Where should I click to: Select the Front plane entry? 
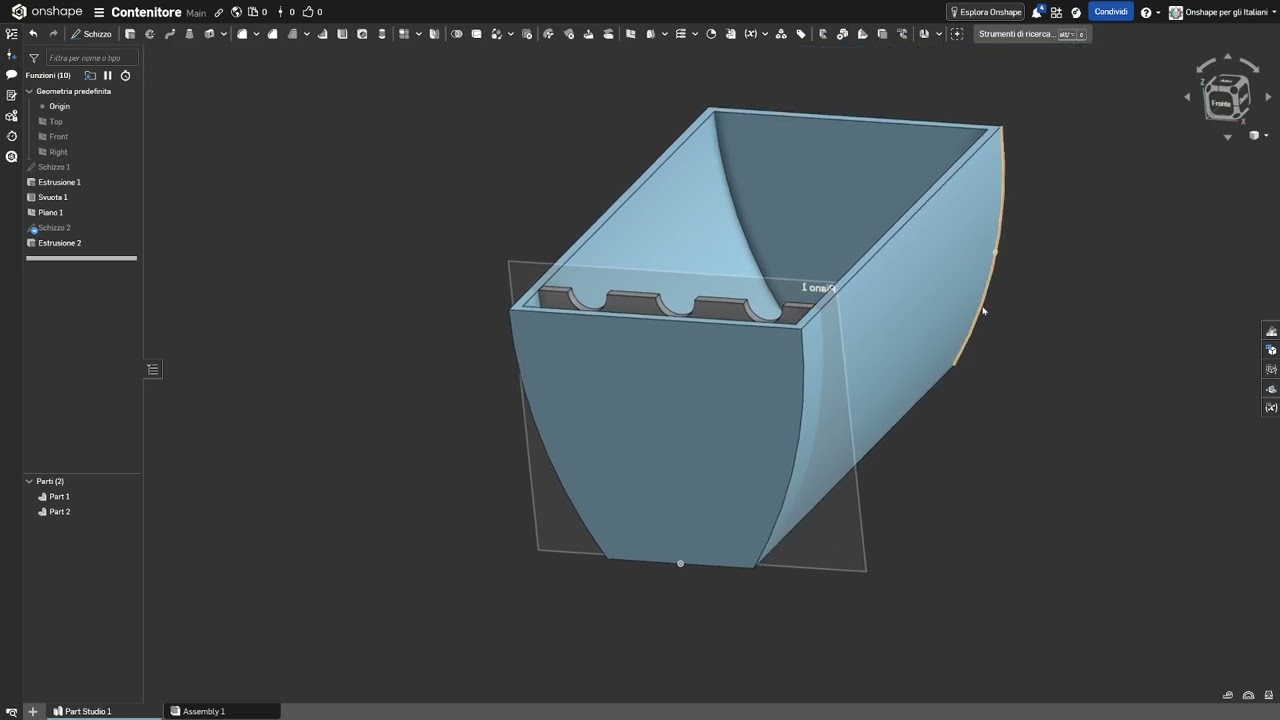coord(58,136)
